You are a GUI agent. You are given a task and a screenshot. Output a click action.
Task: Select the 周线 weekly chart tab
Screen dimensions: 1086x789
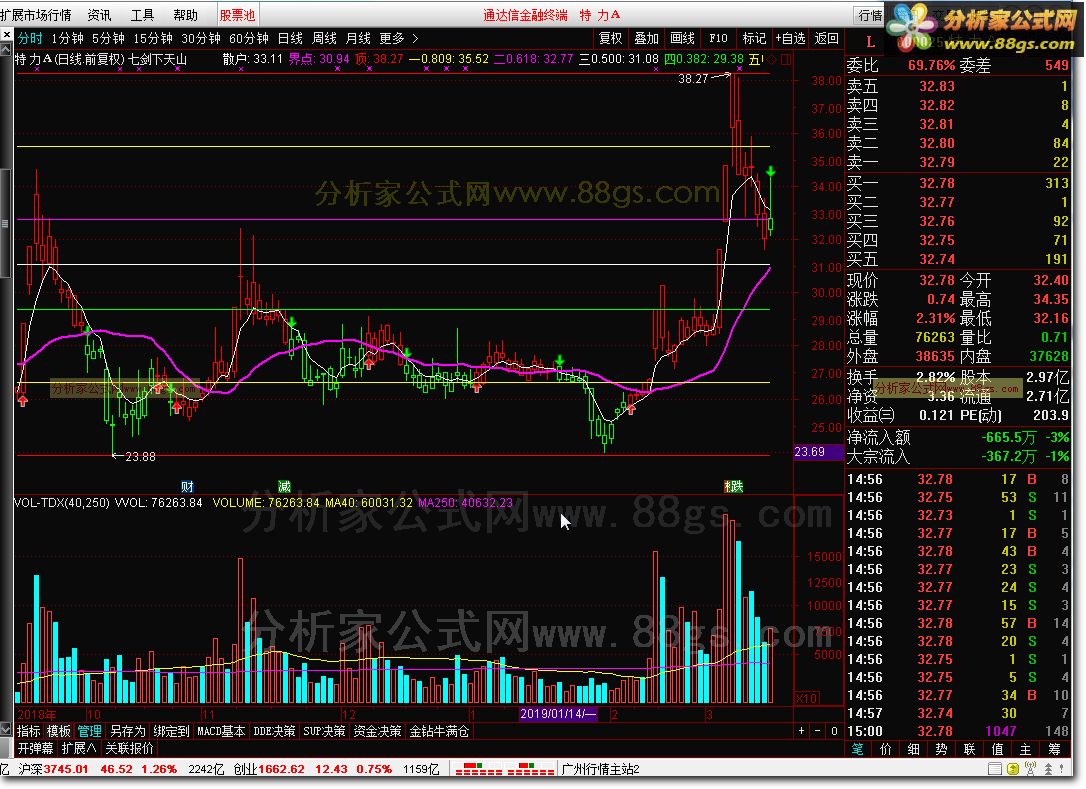(324, 38)
